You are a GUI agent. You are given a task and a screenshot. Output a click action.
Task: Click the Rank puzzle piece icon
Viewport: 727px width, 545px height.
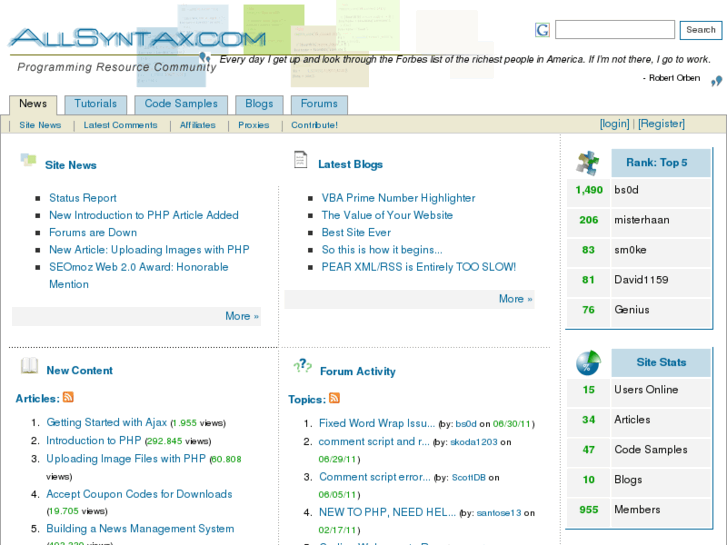[587, 163]
